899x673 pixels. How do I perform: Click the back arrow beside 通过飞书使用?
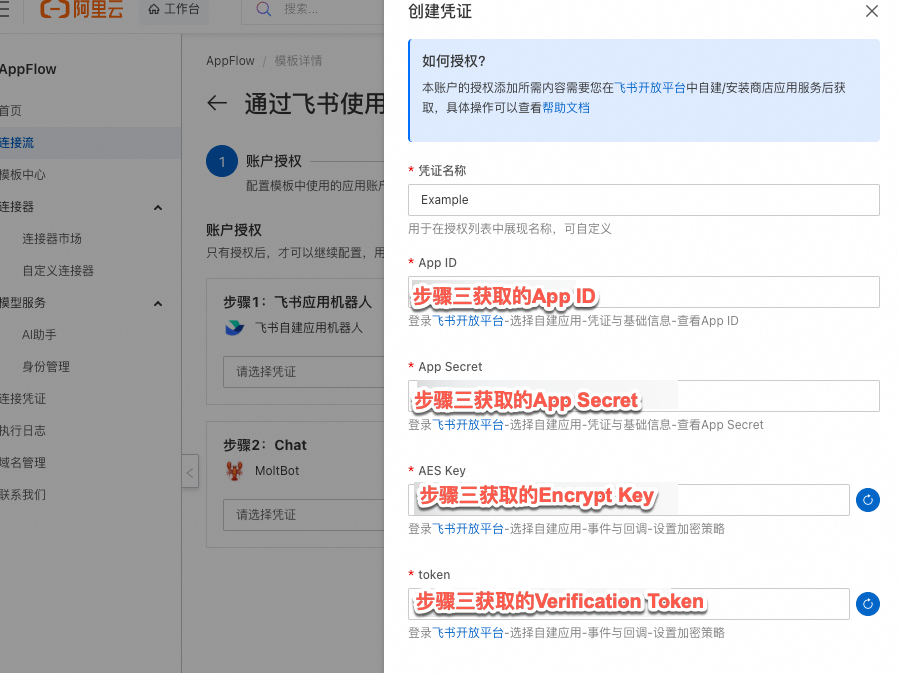click(x=217, y=103)
